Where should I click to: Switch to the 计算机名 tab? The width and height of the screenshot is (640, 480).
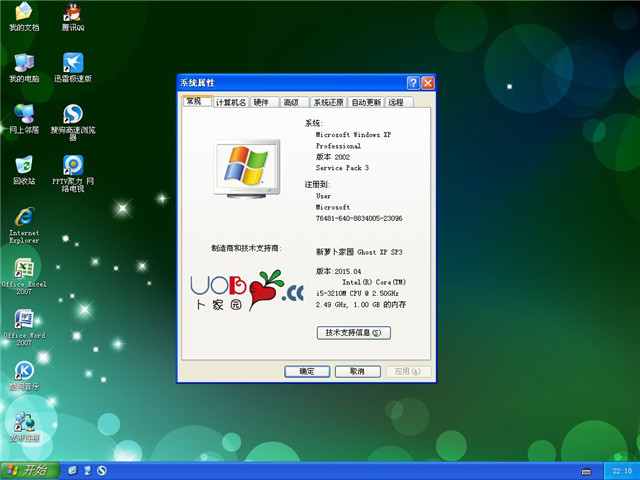coord(231,102)
